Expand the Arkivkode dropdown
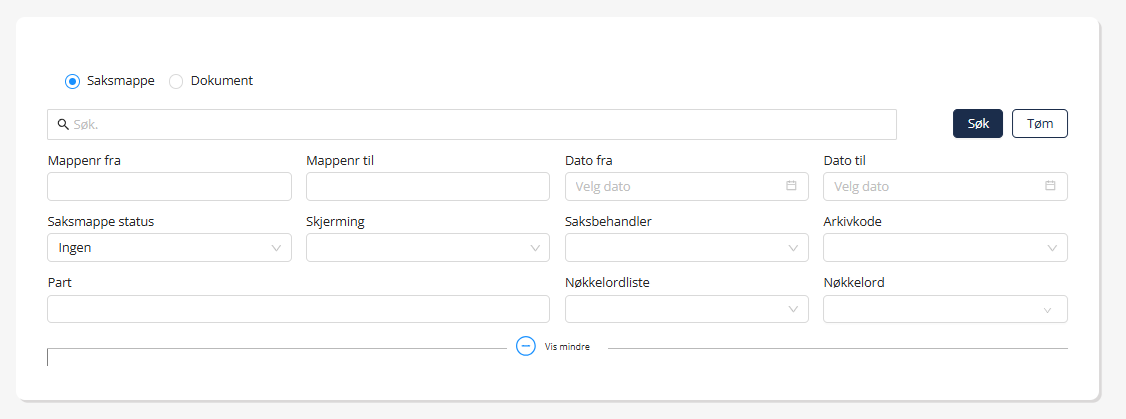Viewport: 1126px width, 419px height. (x=945, y=248)
